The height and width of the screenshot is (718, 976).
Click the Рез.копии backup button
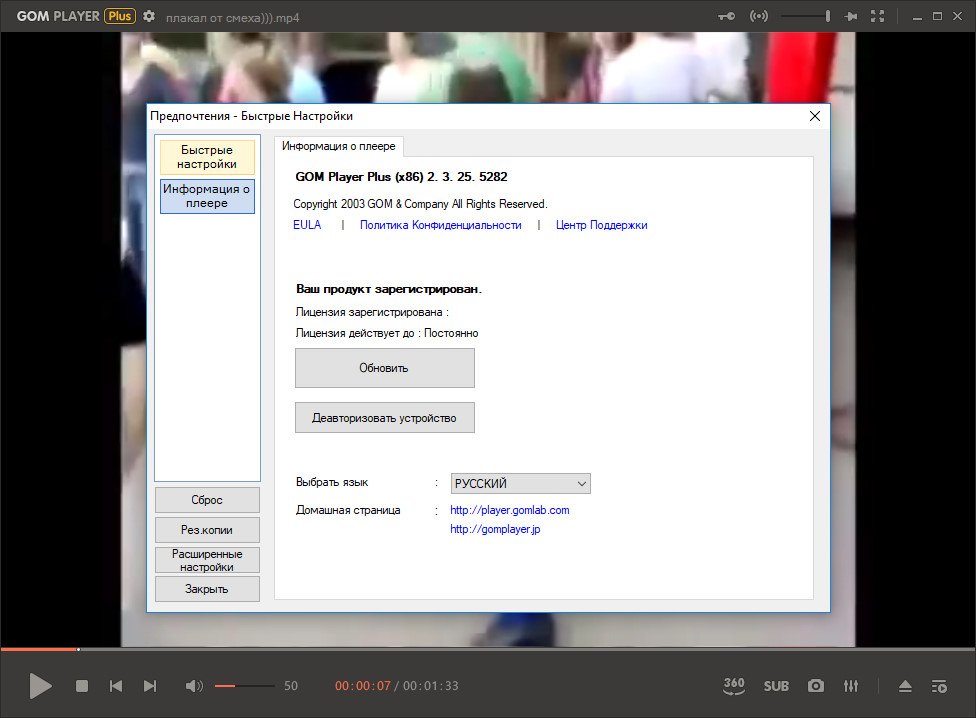pos(207,529)
